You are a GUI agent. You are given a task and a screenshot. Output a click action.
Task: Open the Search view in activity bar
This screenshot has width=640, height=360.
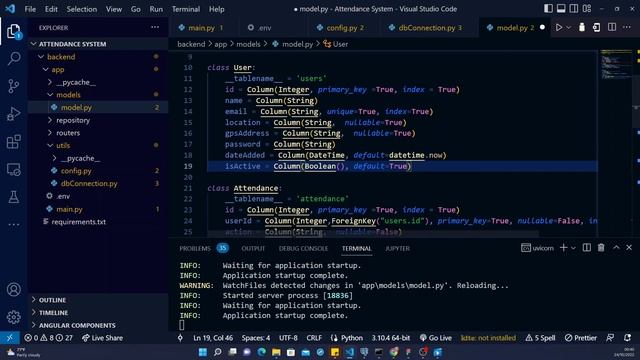[x=13, y=58]
